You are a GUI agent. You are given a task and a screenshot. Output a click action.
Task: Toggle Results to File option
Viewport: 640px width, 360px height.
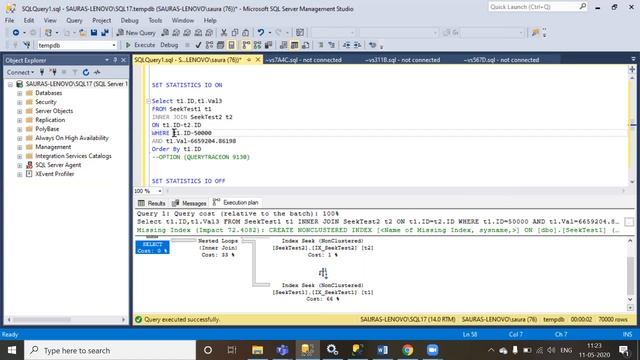(x=305, y=45)
